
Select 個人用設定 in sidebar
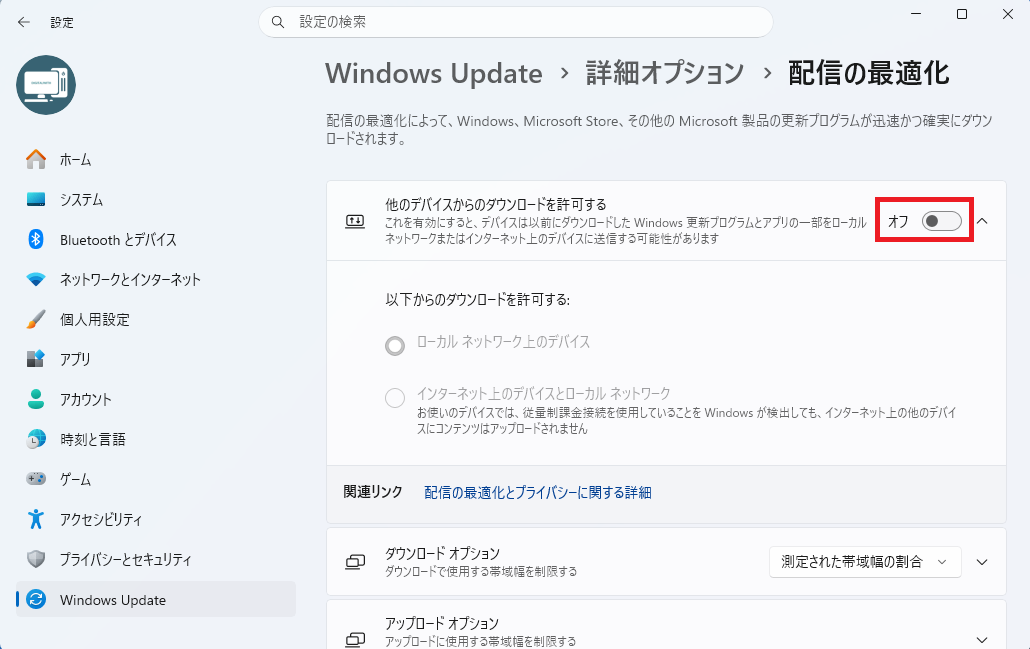tap(156, 319)
